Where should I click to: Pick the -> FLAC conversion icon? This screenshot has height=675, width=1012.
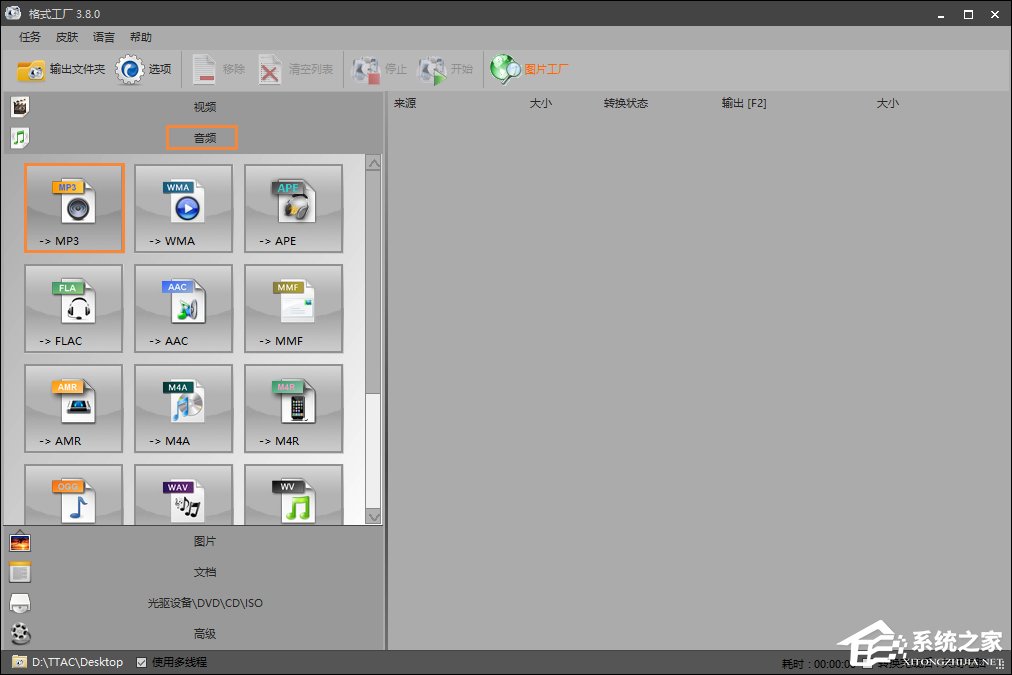click(x=74, y=308)
